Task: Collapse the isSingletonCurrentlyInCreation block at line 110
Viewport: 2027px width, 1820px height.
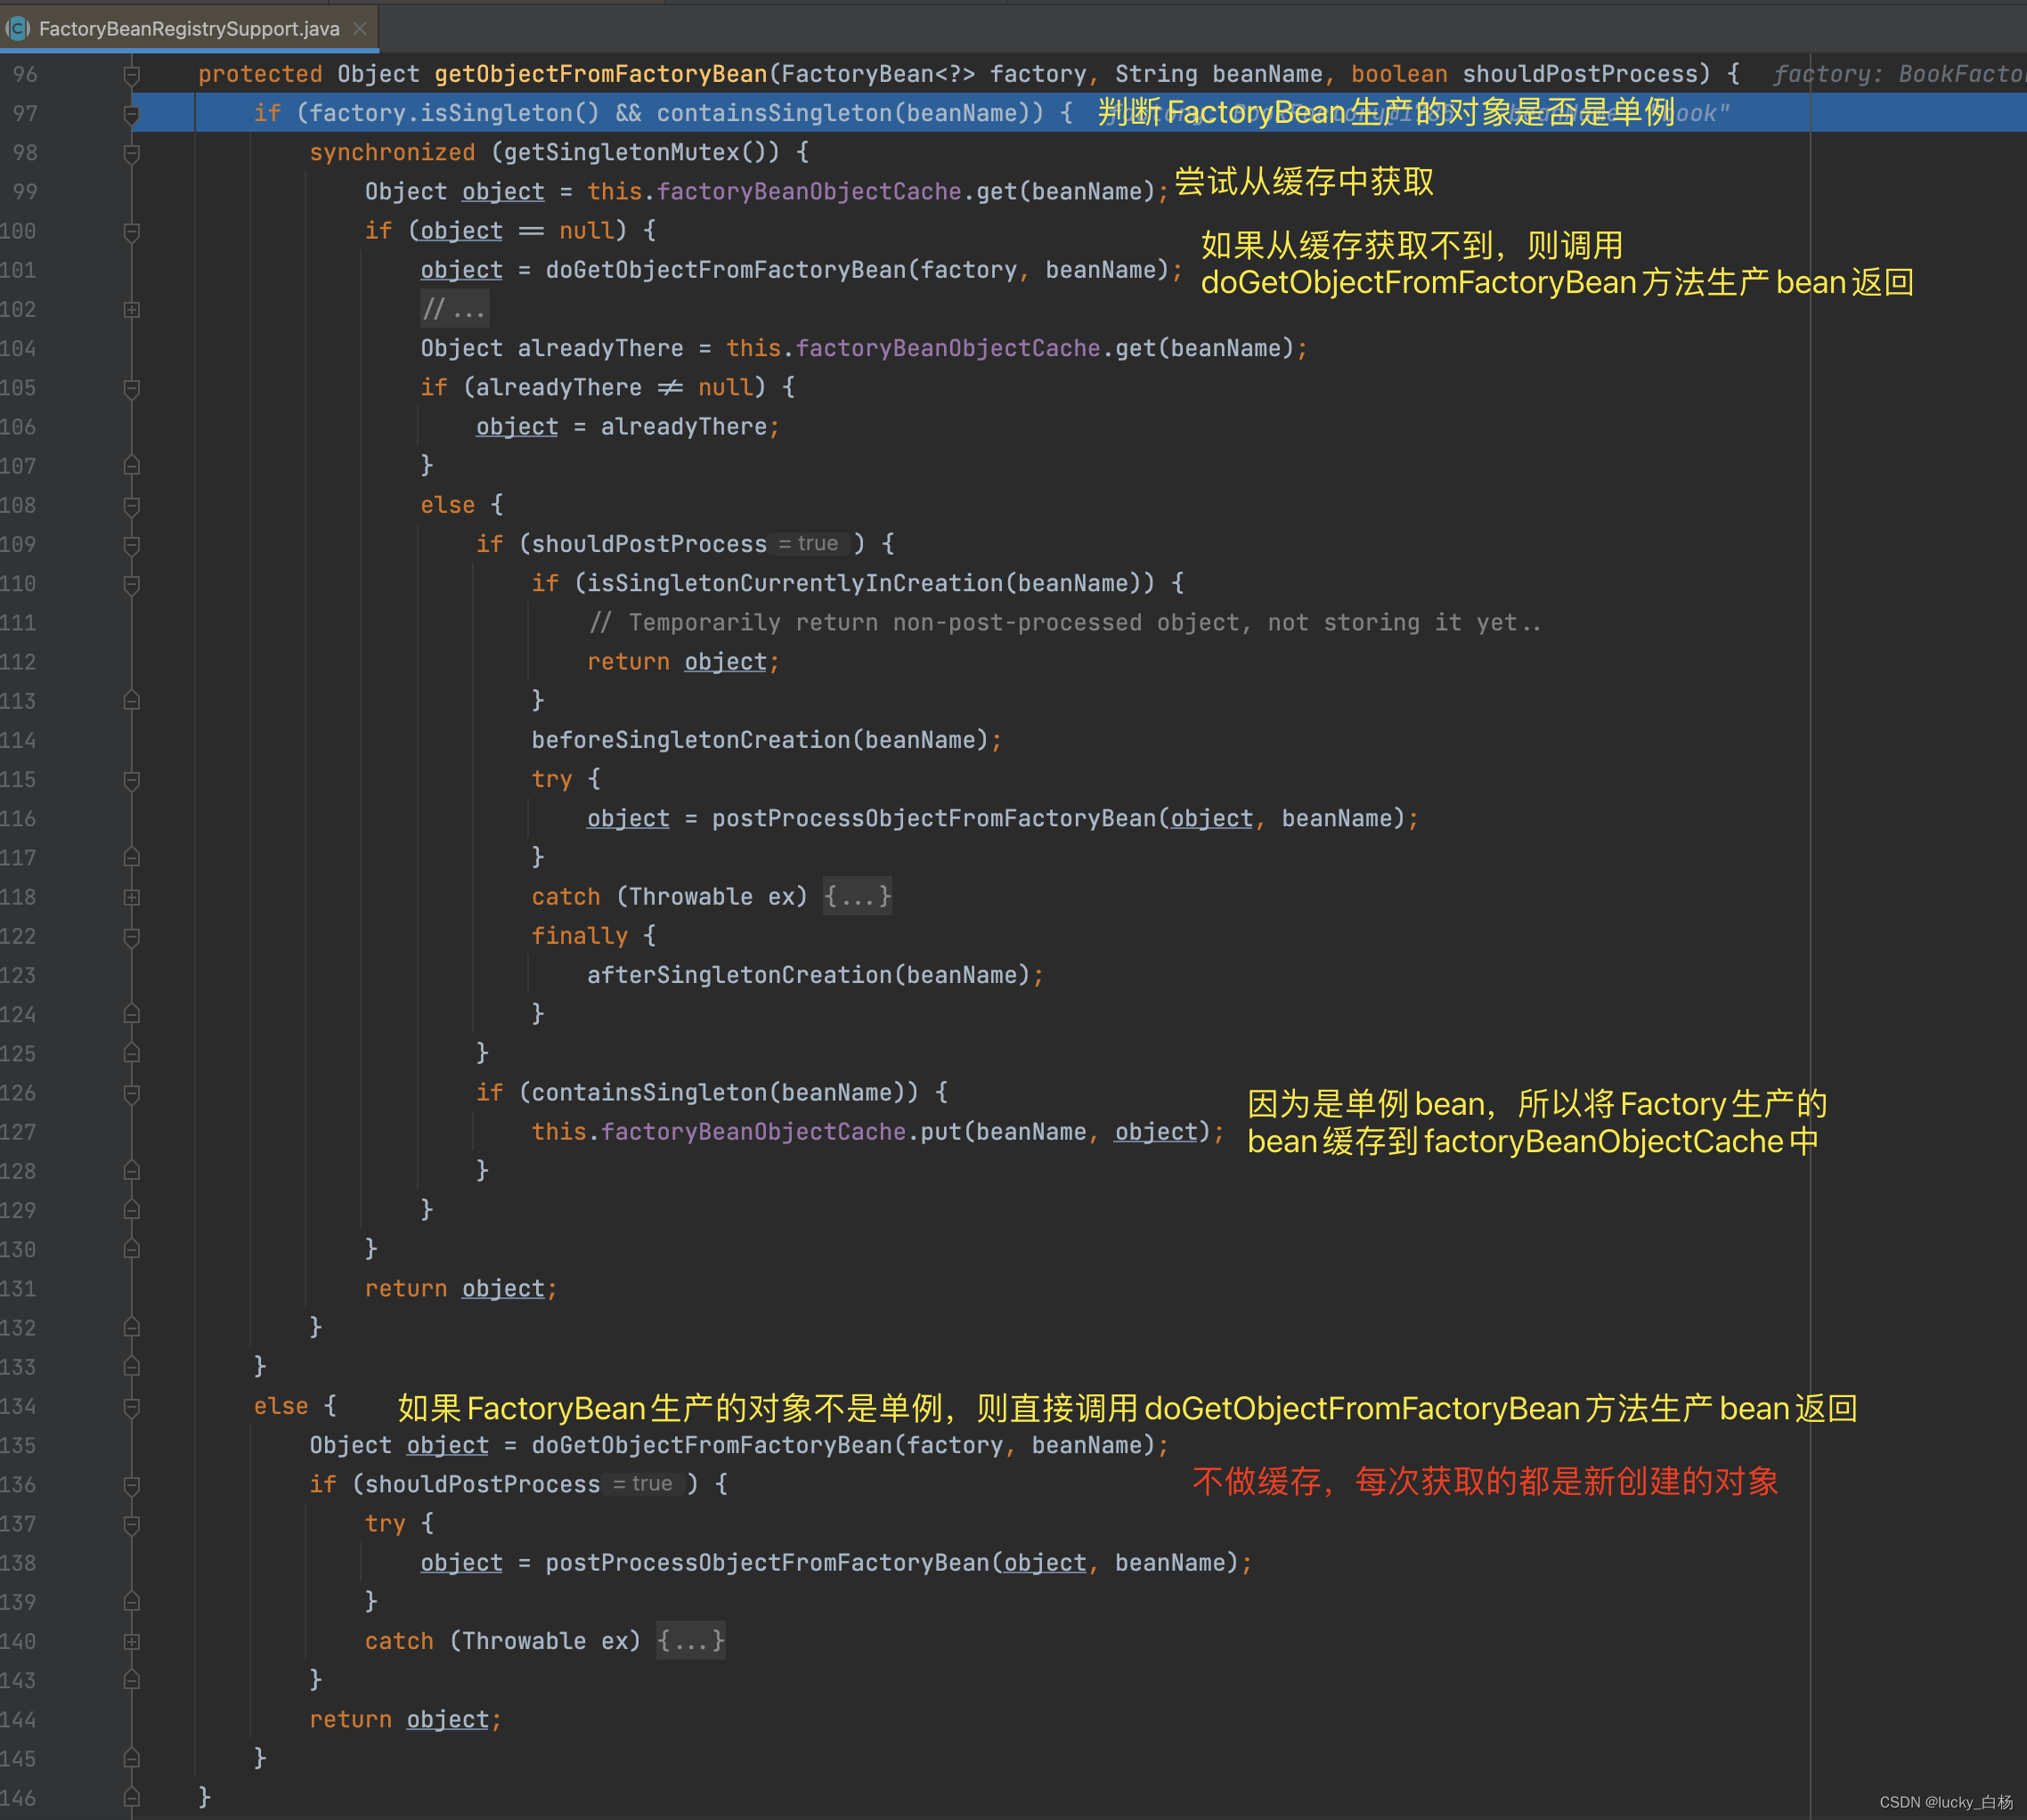Action: point(131,584)
